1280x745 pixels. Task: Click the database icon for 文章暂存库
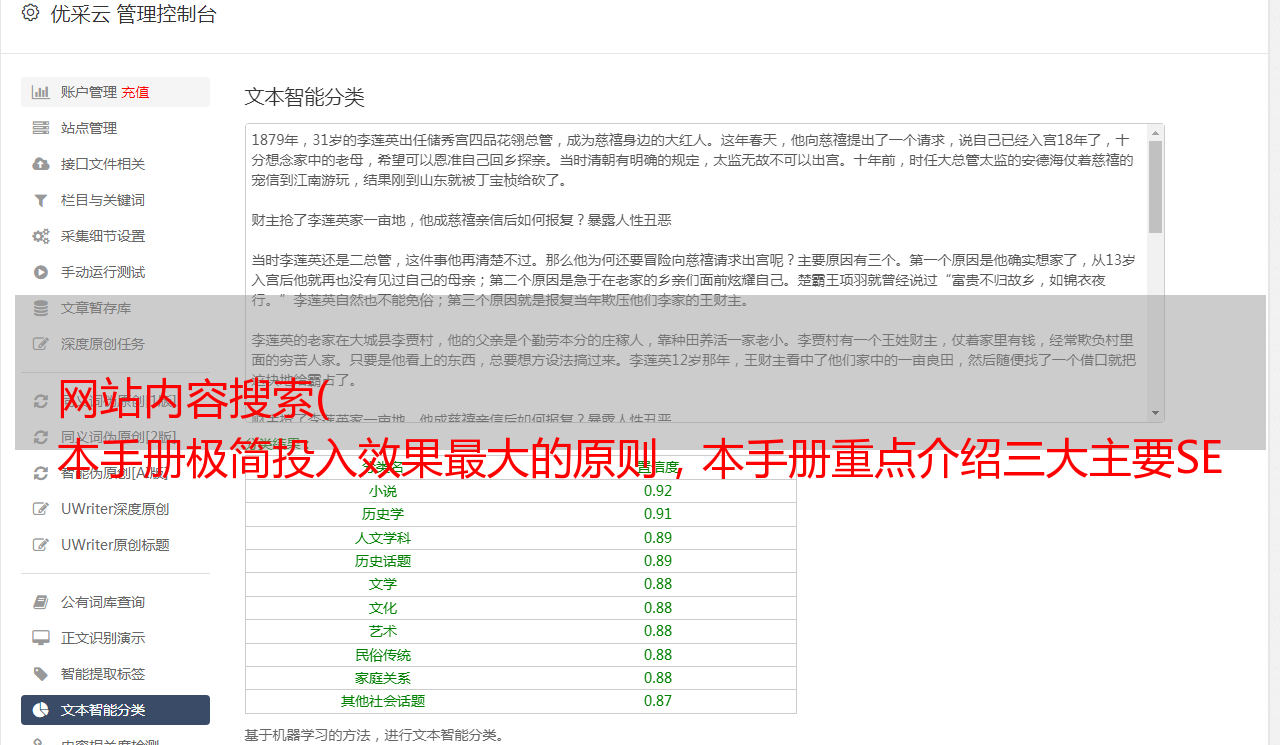(x=41, y=308)
